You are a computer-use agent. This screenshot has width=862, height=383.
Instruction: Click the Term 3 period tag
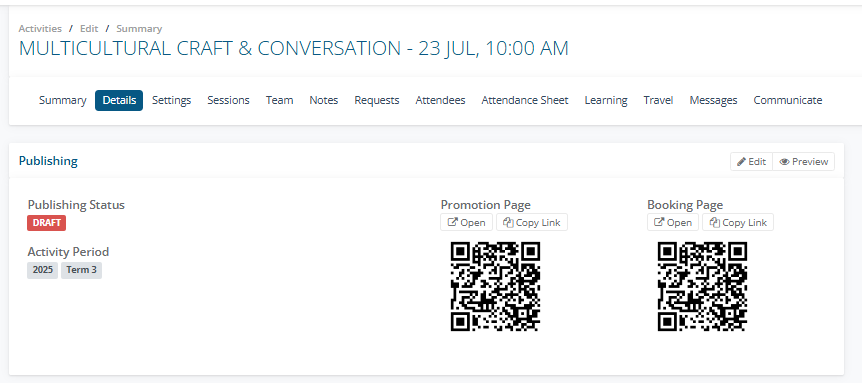click(81, 270)
